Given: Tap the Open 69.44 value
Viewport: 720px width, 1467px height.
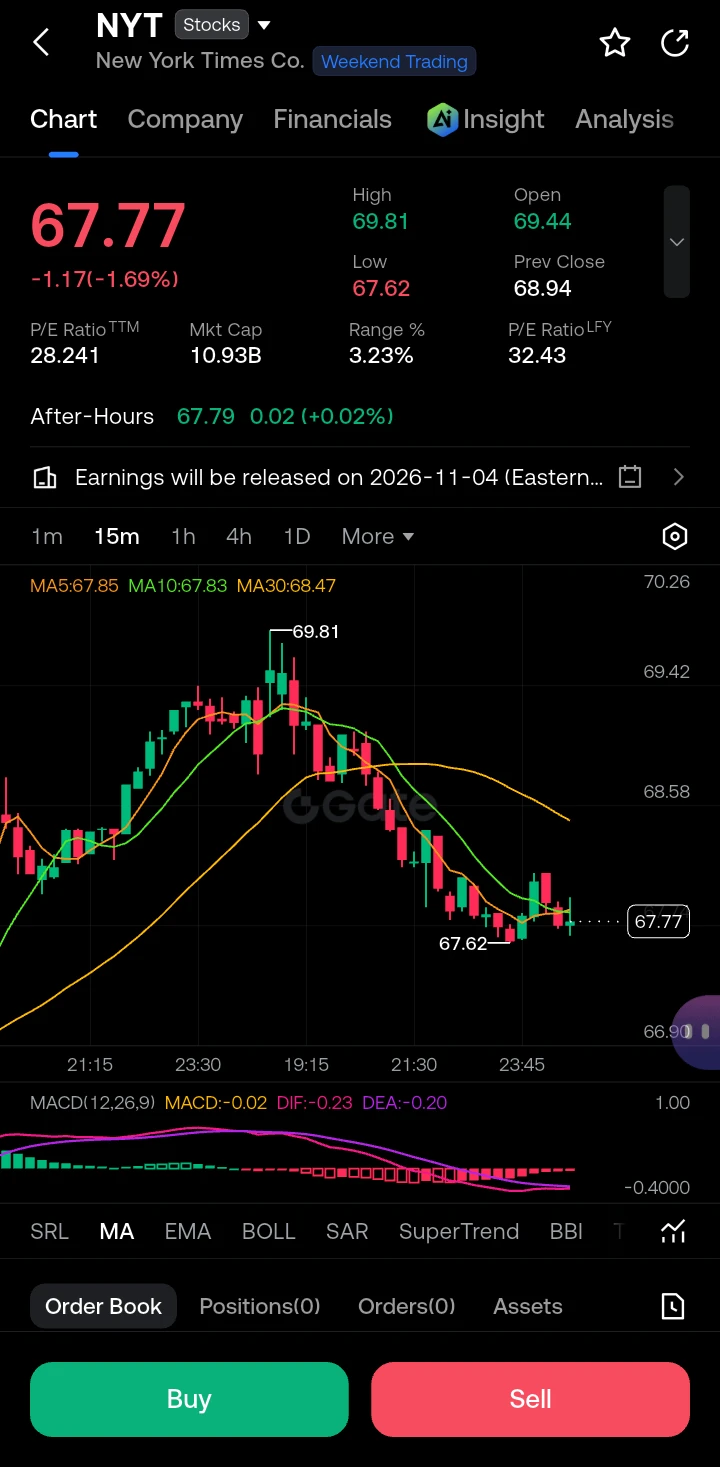Looking at the screenshot, I should (x=543, y=221).
